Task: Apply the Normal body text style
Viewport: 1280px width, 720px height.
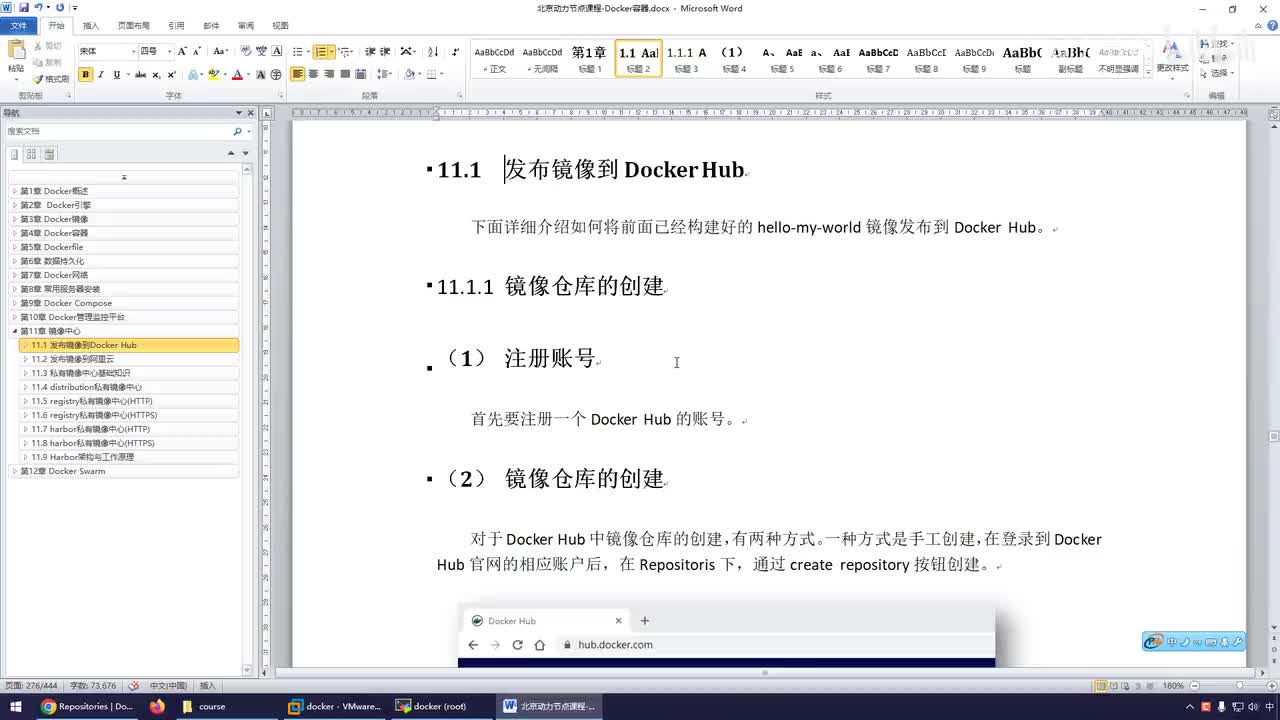Action: point(494,58)
